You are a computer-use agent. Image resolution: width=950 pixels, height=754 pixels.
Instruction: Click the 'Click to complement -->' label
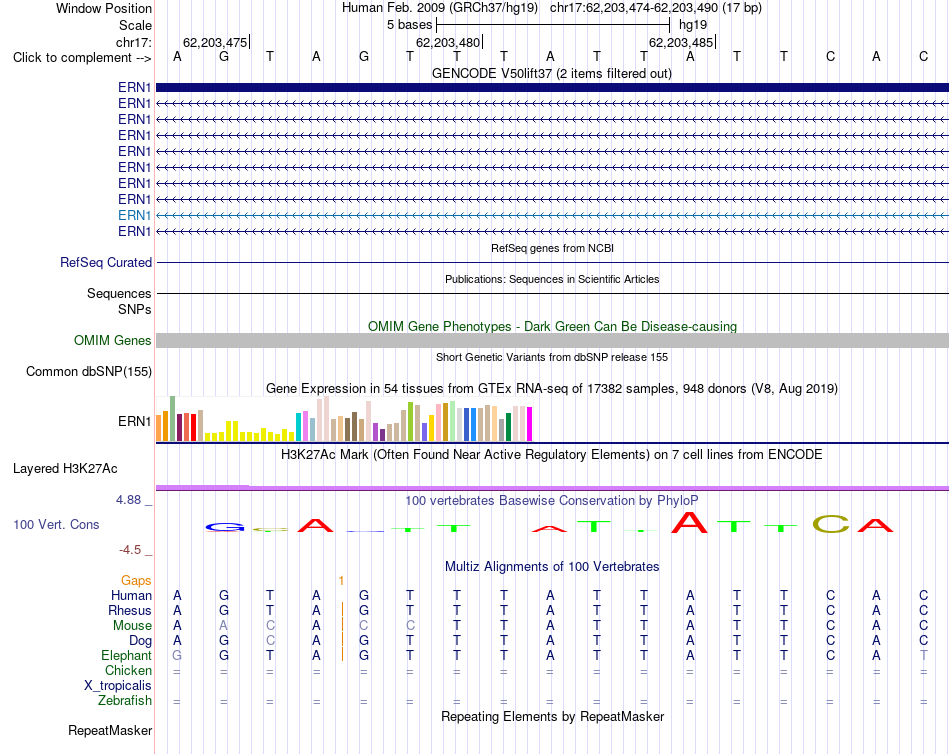(82, 58)
